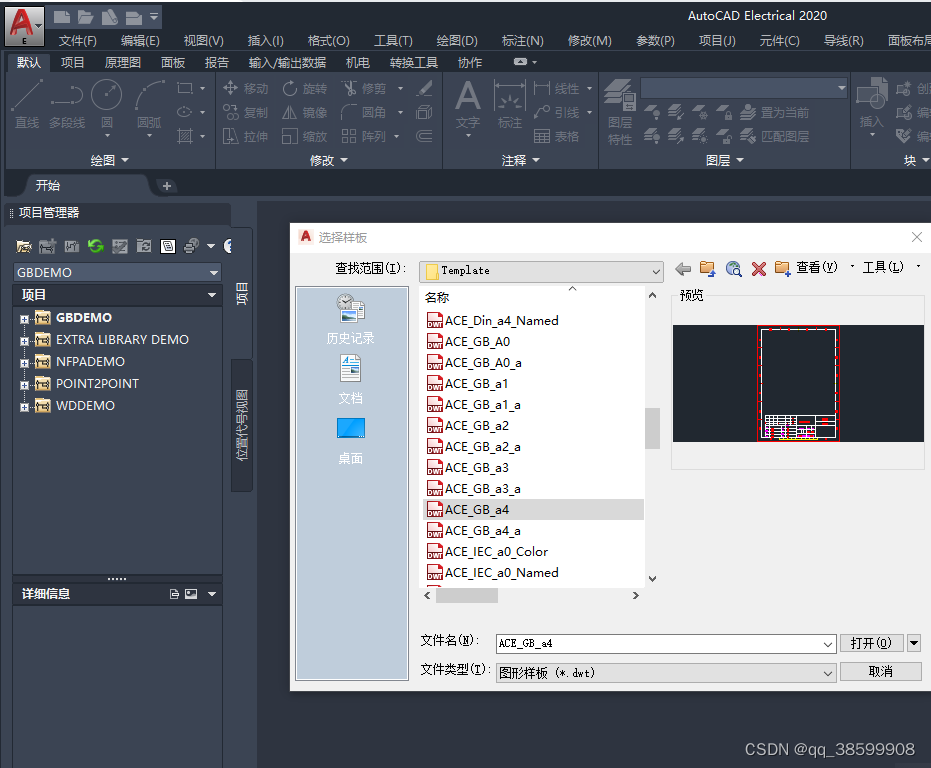Expand the GBDEMO project node
The width and height of the screenshot is (931, 768).
pyautogui.click(x=24, y=320)
